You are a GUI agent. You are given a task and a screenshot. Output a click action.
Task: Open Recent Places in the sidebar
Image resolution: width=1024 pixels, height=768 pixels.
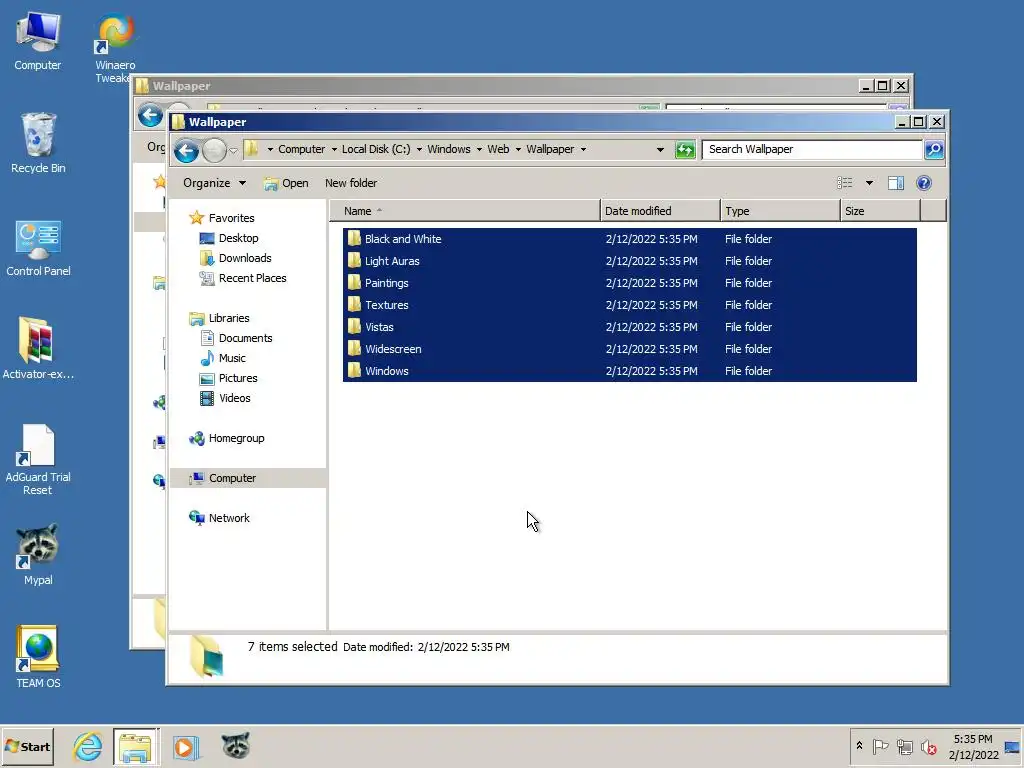tap(242, 278)
